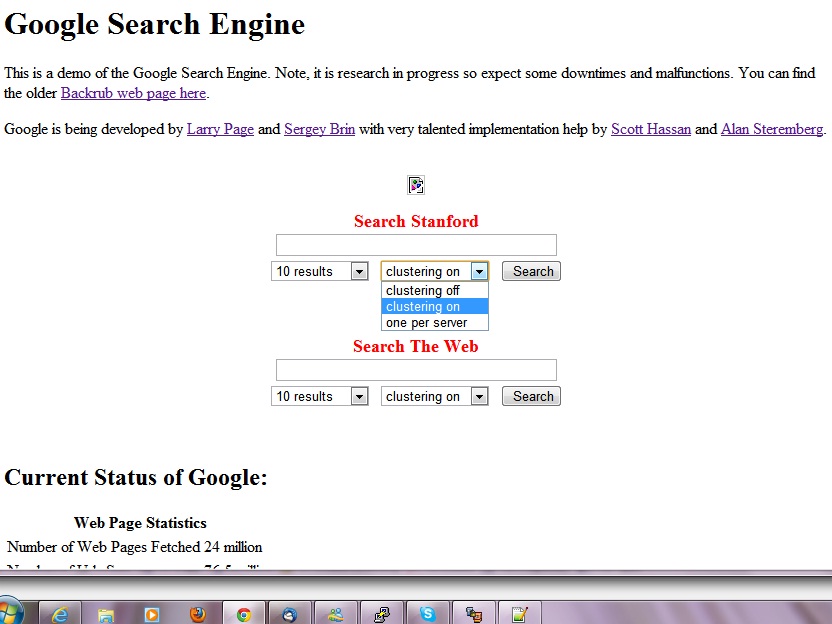This screenshot has width=832, height=624.
Task: Switch to Google Chrome in taskbar
Action: [x=244, y=613]
